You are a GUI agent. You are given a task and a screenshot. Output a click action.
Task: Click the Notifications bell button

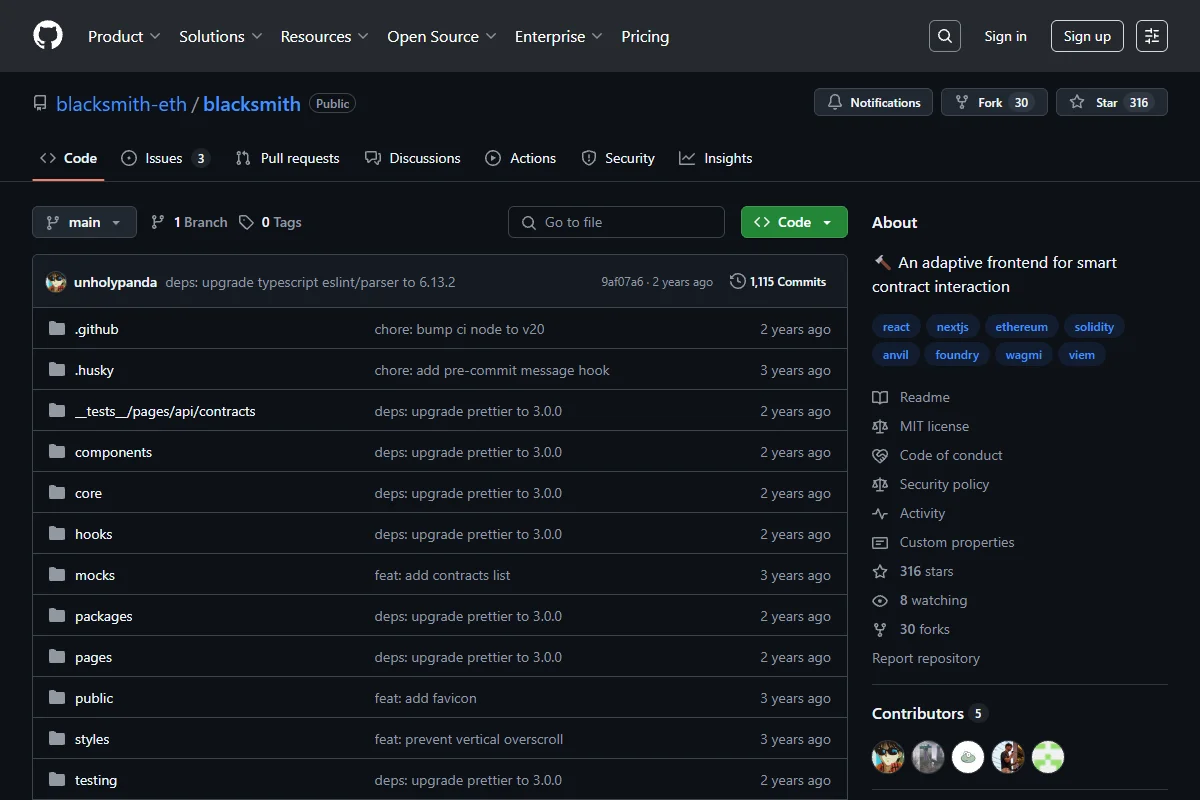click(873, 102)
